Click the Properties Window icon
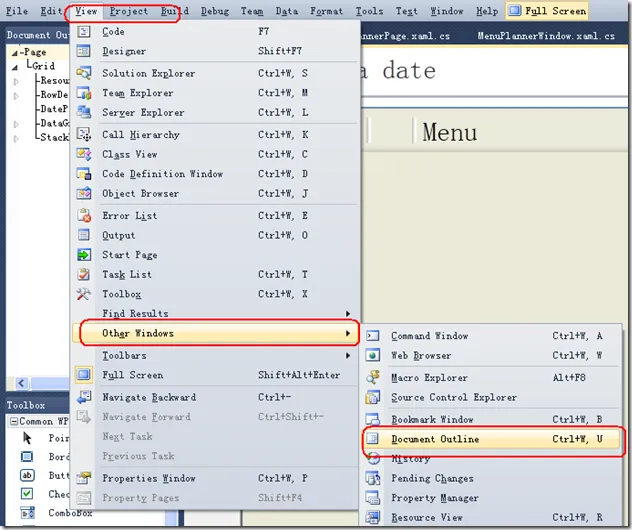This screenshot has width=632, height=530. (x=84, y=478)
